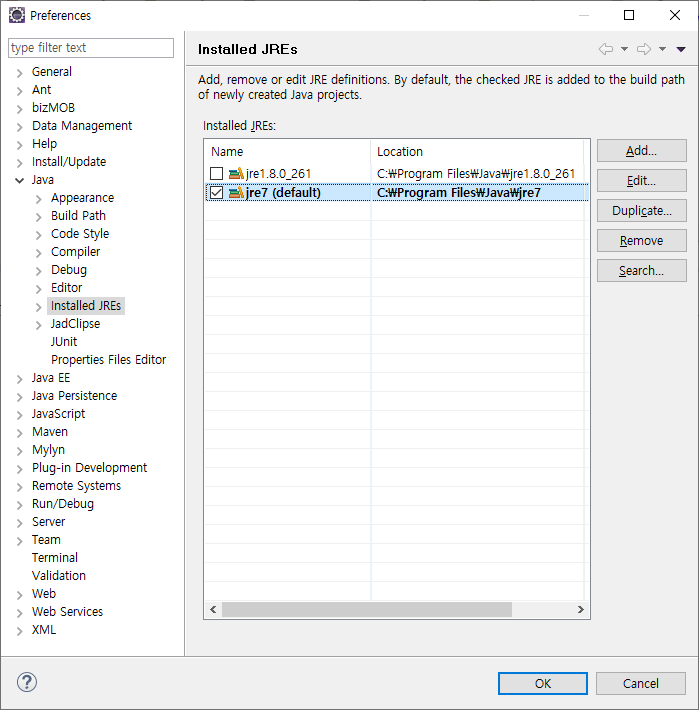Select the JUnit tree item
699x710 pixels.
coord(64,341)
